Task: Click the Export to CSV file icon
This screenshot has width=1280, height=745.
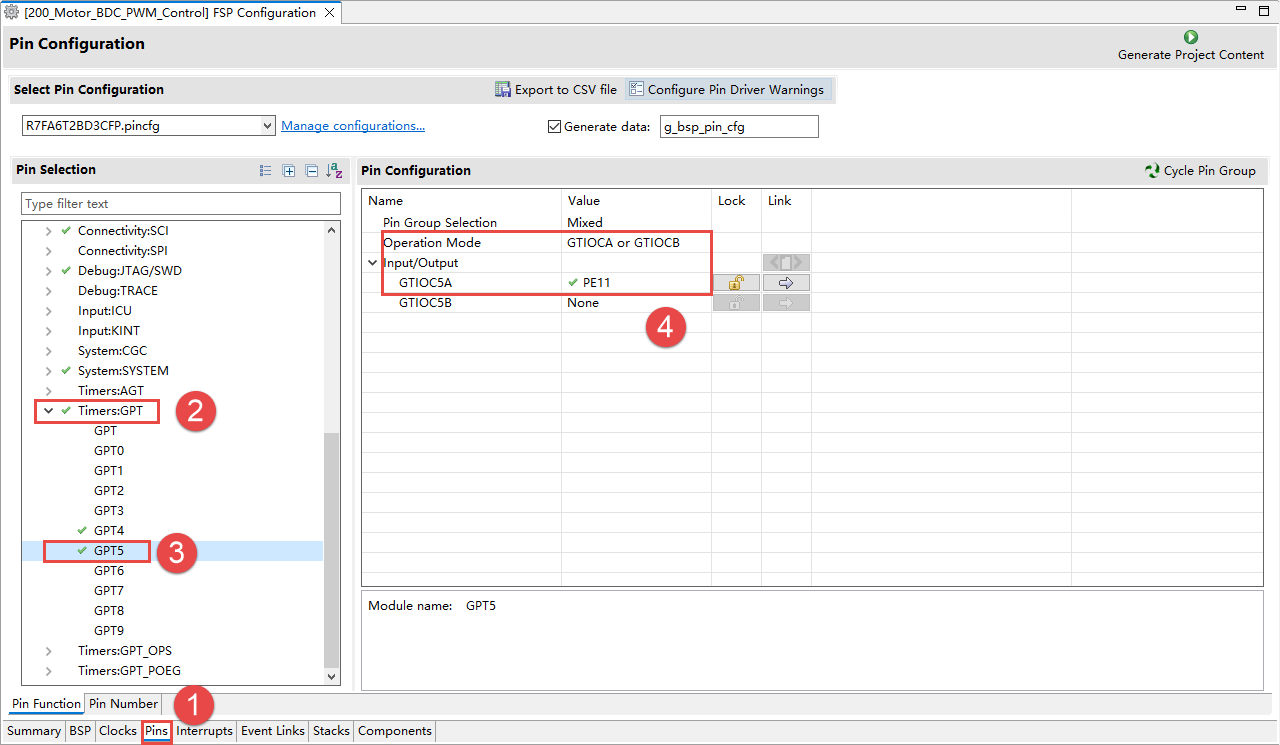Action: (503, 89)
